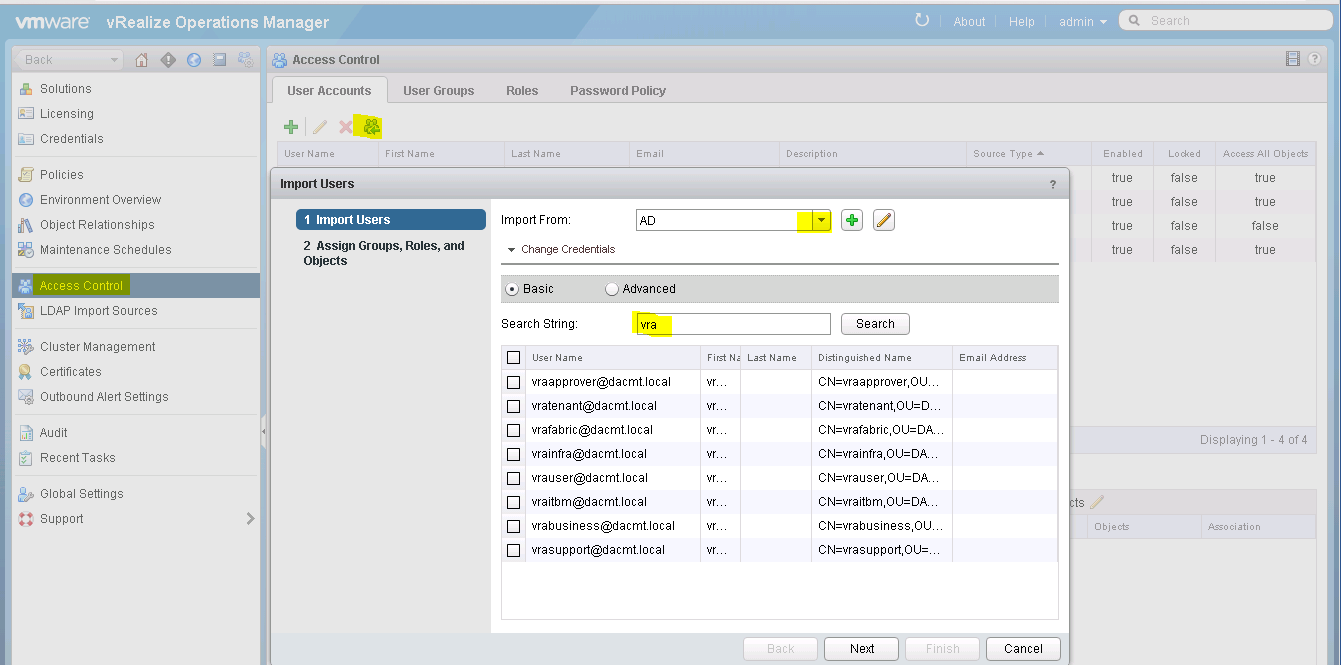Image resolution: width=1341 pixels, height=665 pixels.
Task: Collapse the left navigation pane handle
Action: [263, 432]
